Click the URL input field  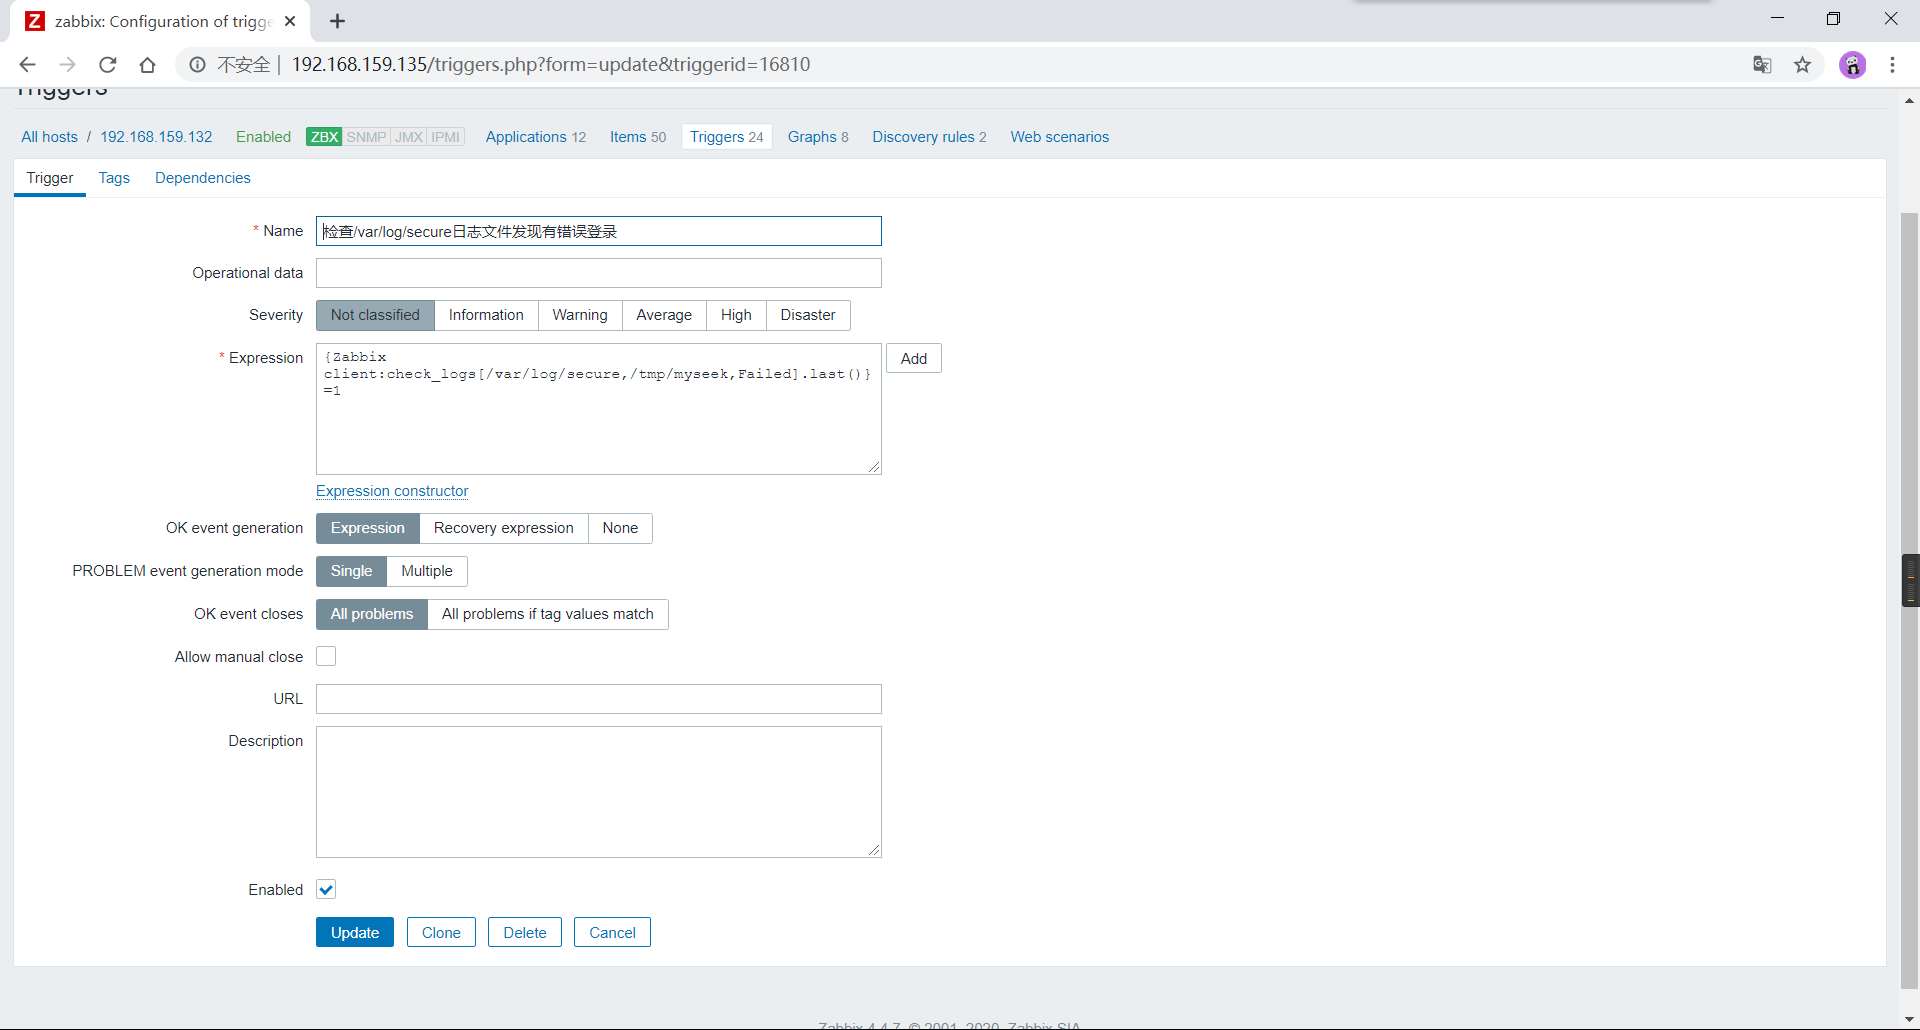pos(599,699)
